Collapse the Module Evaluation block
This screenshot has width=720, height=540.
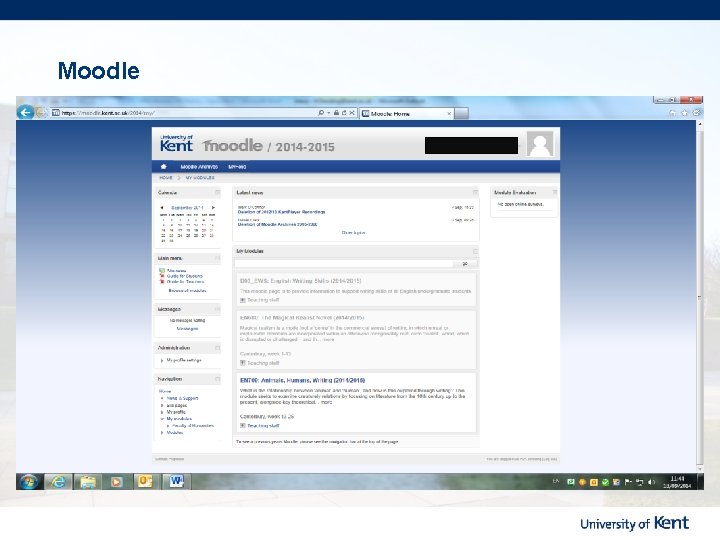pyautogui.click(x=554, y=193)
